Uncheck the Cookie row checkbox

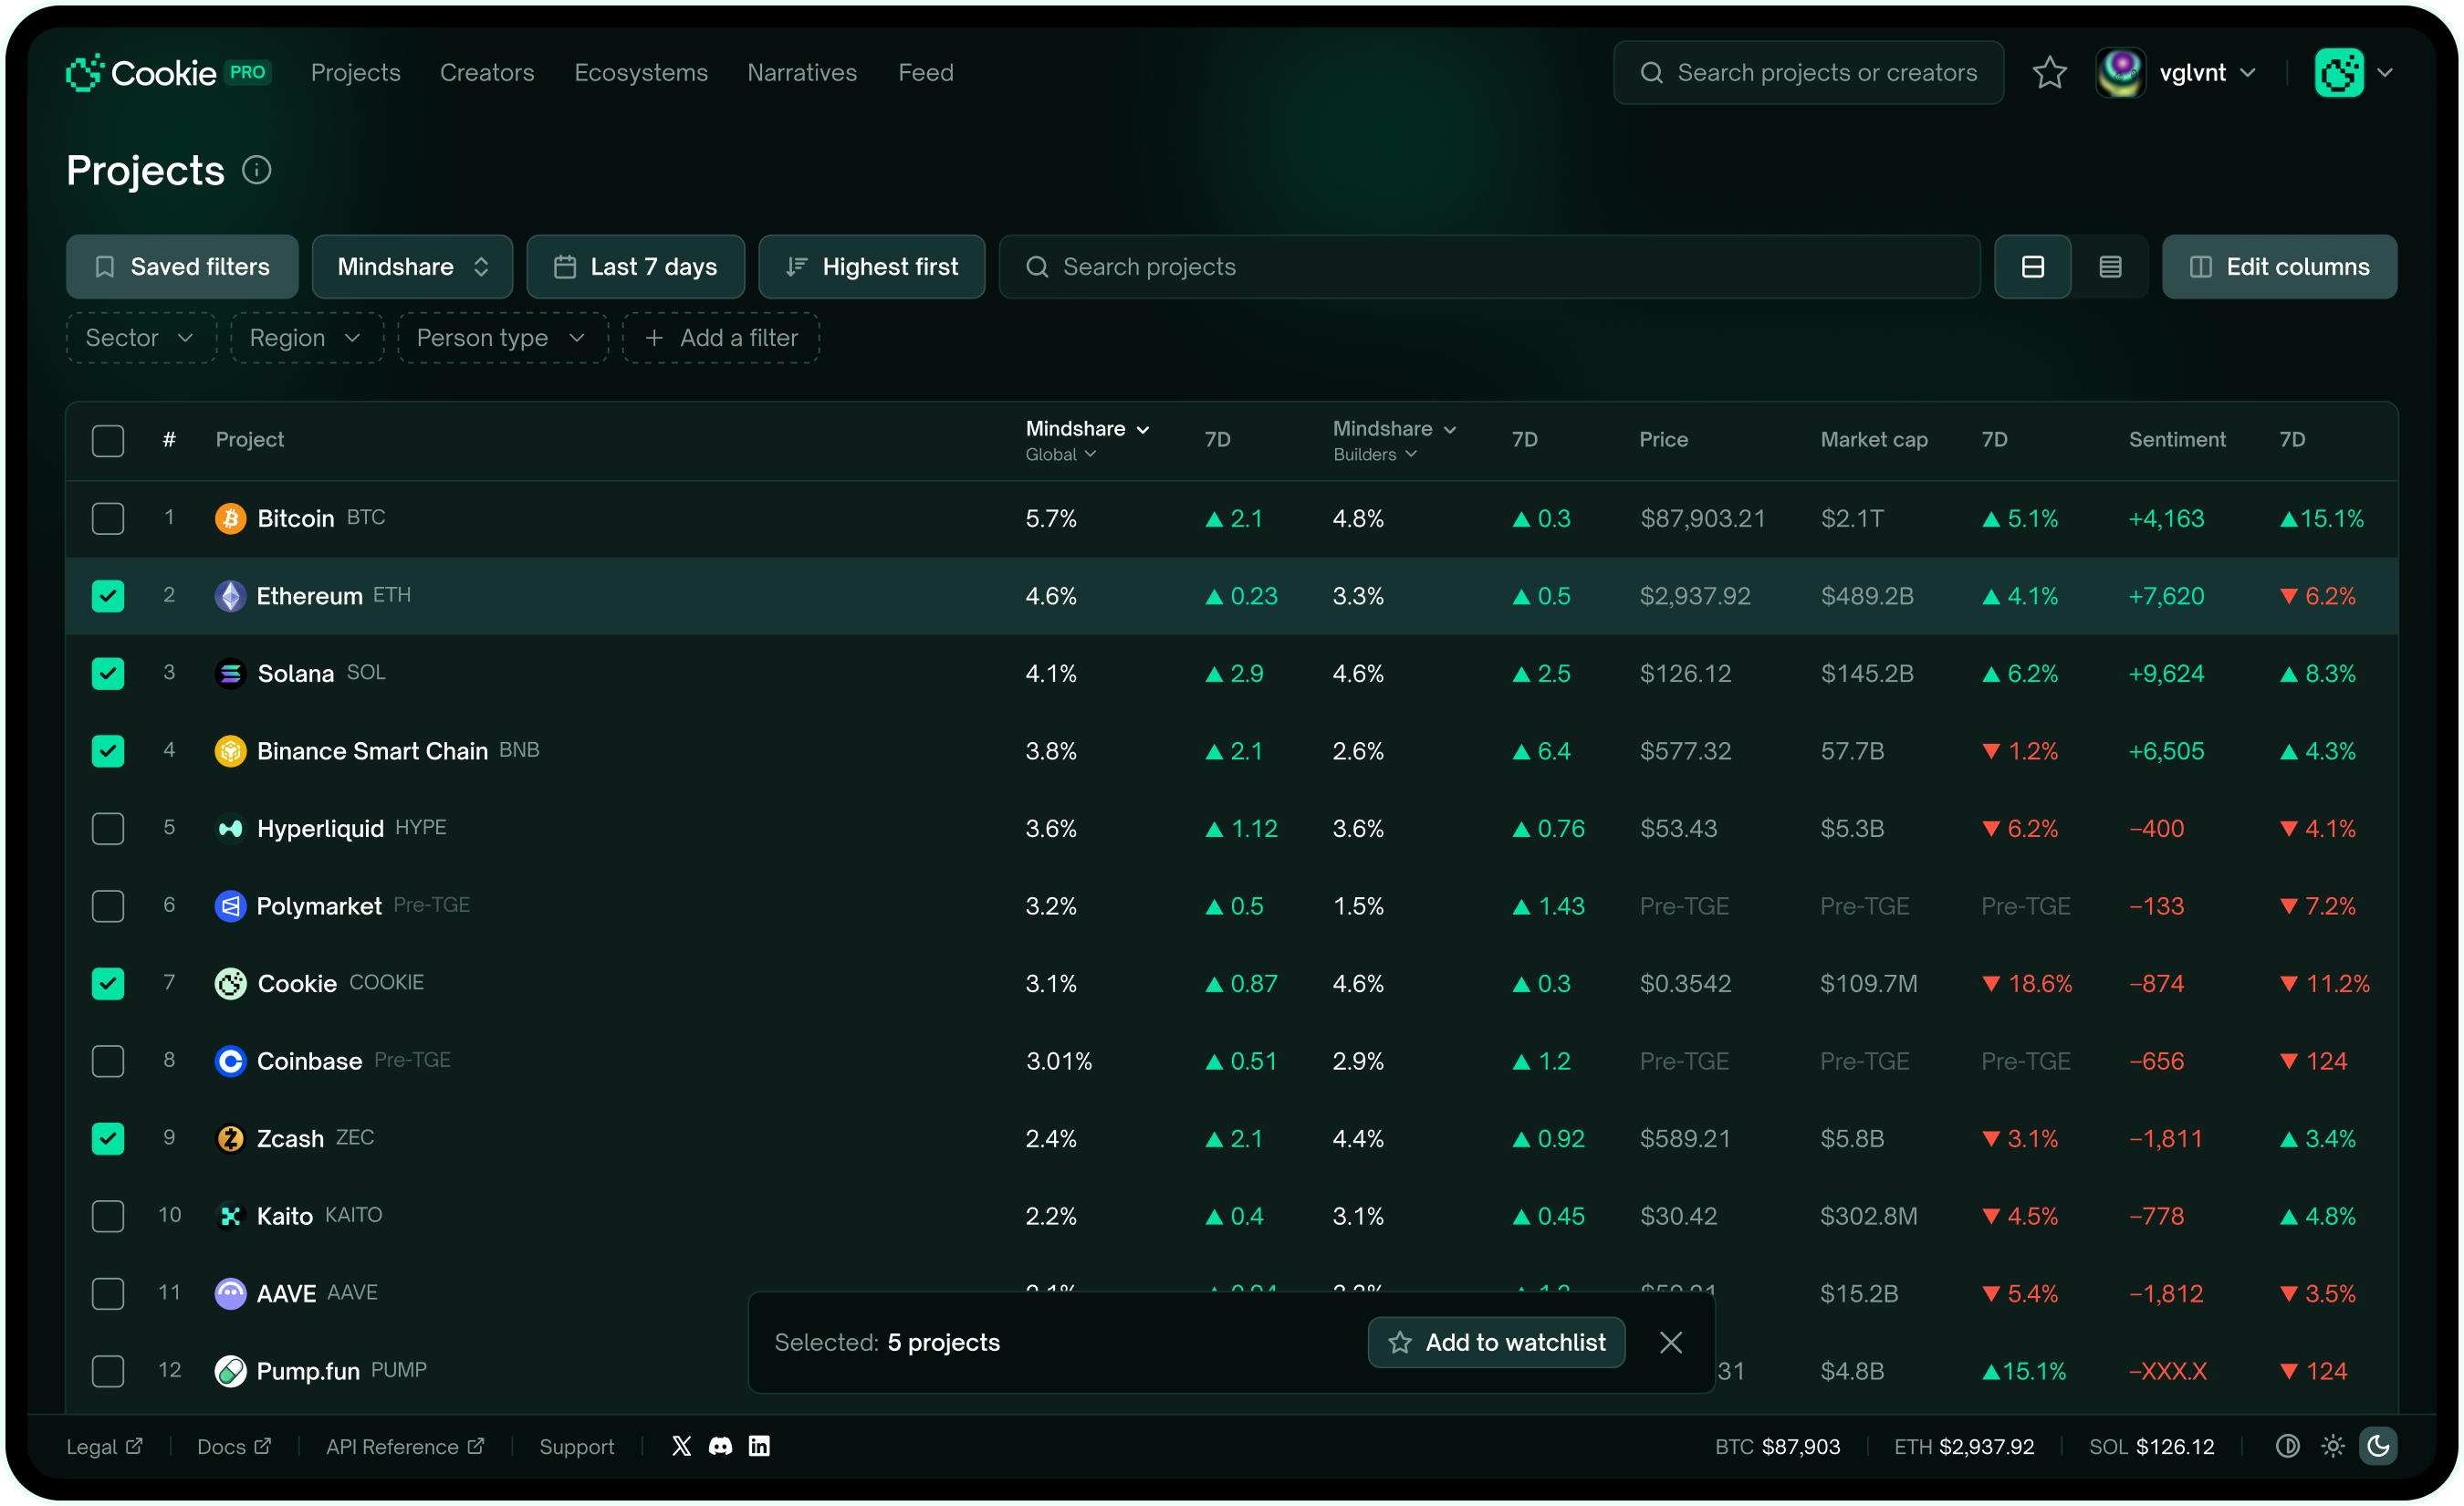(x=108, y=983)
